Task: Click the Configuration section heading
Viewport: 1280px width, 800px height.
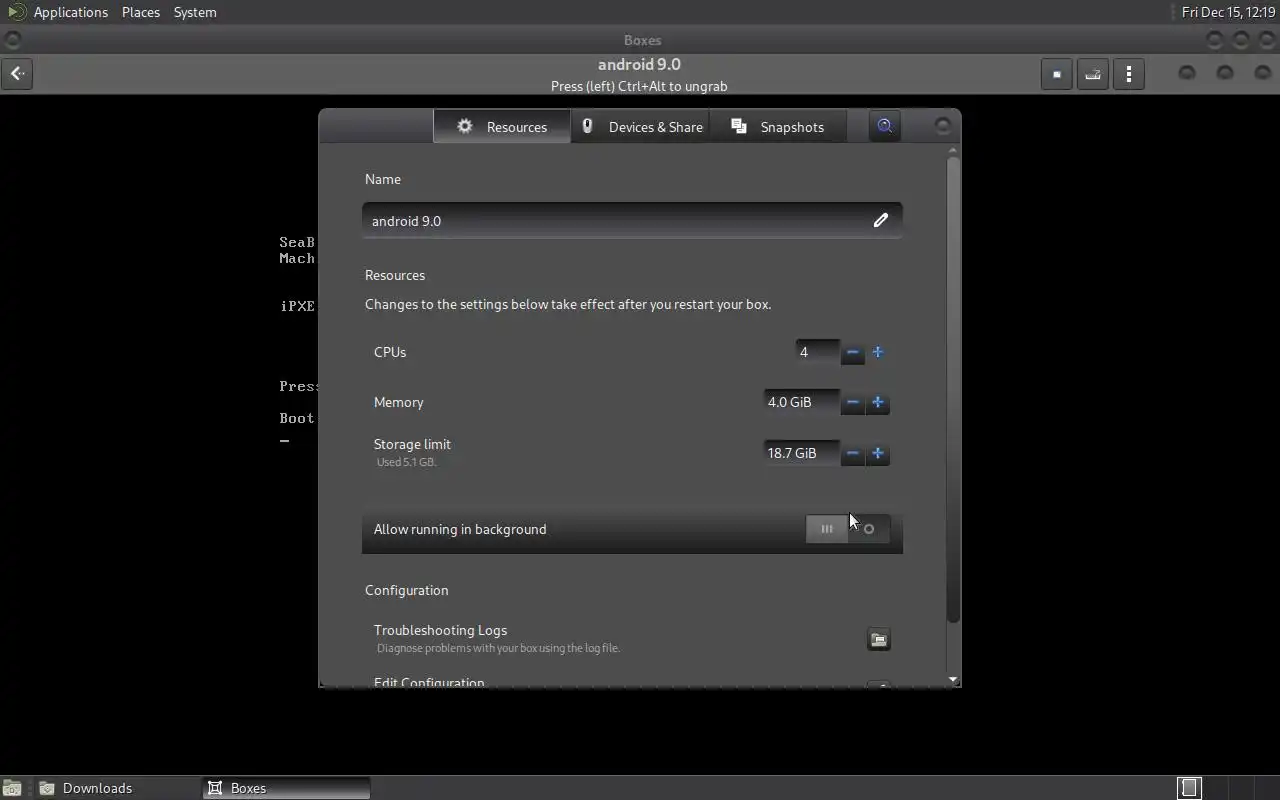Action: point(406,590)
